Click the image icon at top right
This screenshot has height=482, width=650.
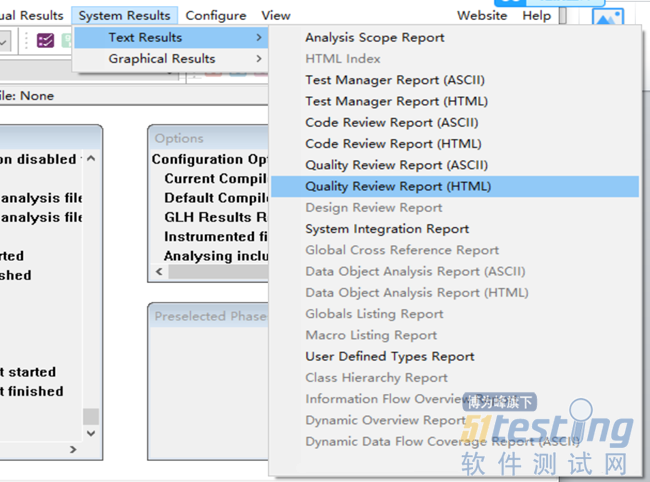[x=607, y=19]
